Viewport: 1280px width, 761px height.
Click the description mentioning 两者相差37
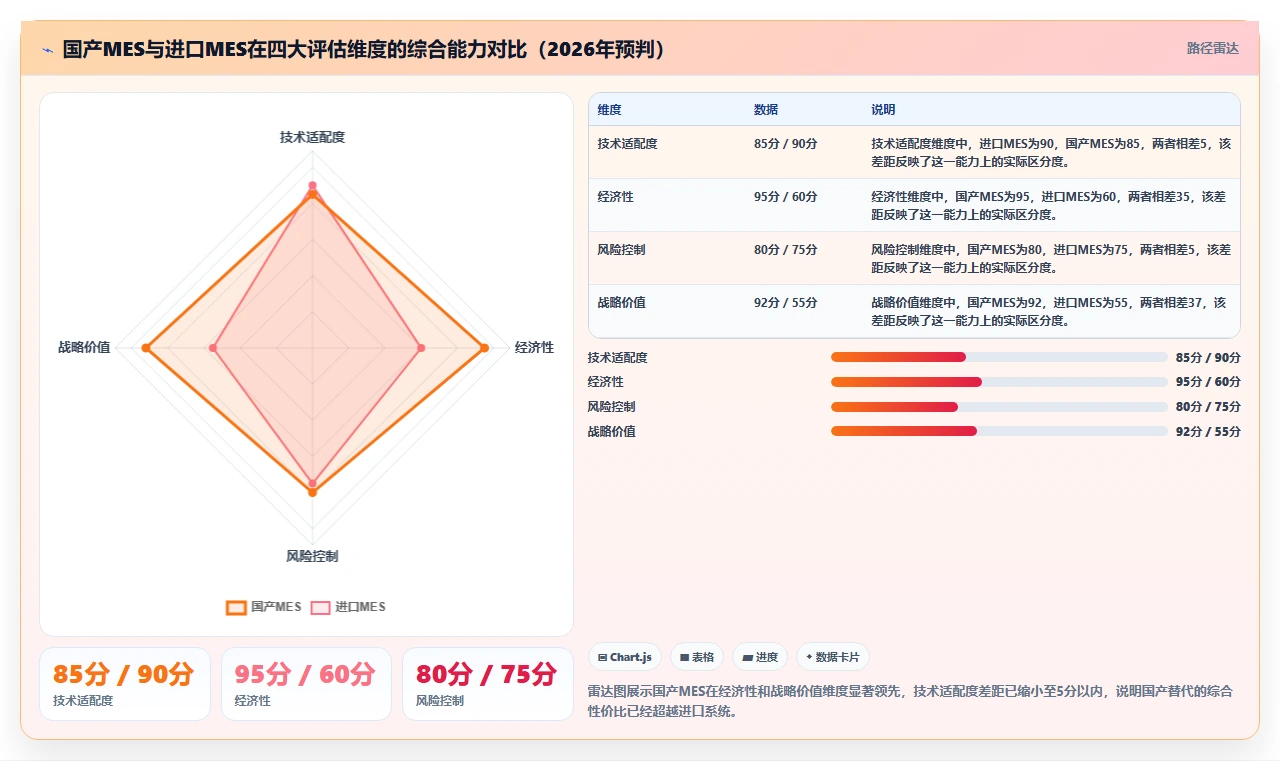[x=1050, y=311]
